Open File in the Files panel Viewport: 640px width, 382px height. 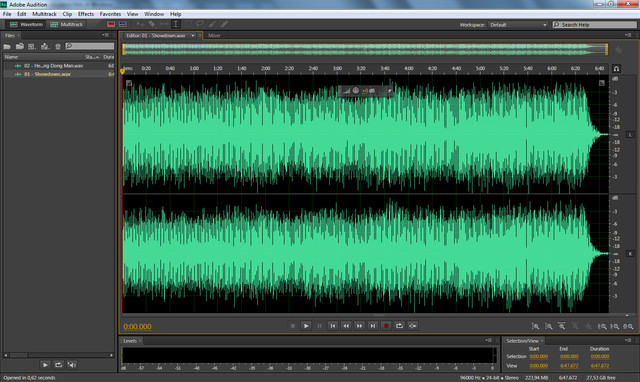click(7, 47)
